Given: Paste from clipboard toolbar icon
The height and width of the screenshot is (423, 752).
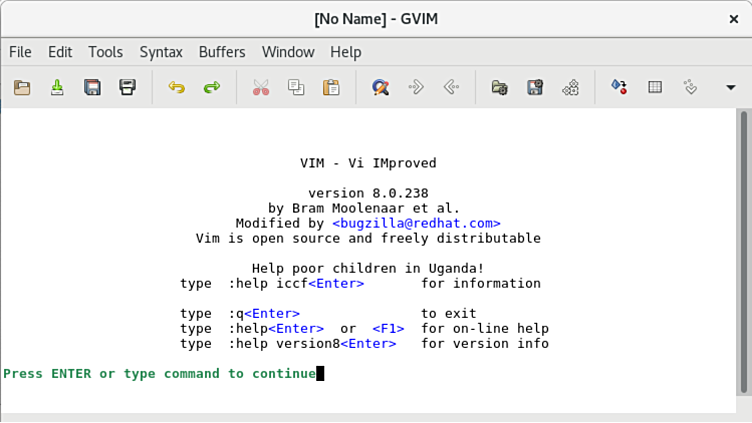Looking at the screenshot, I should pos(331,88).
